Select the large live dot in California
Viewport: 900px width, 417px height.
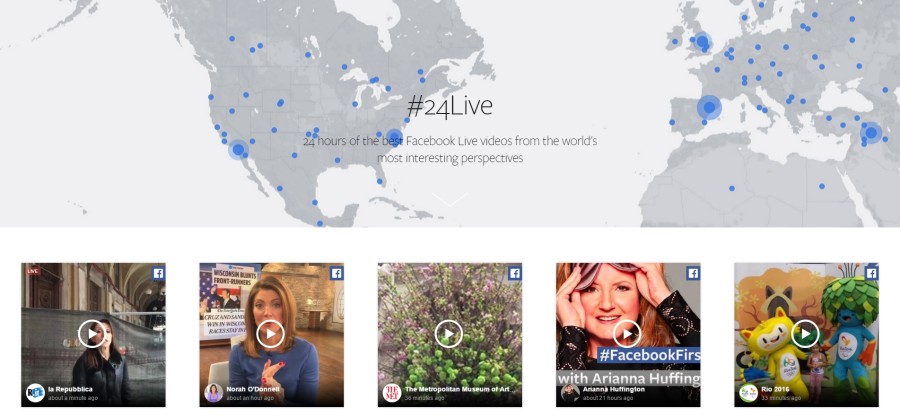[x=238, y=149]
